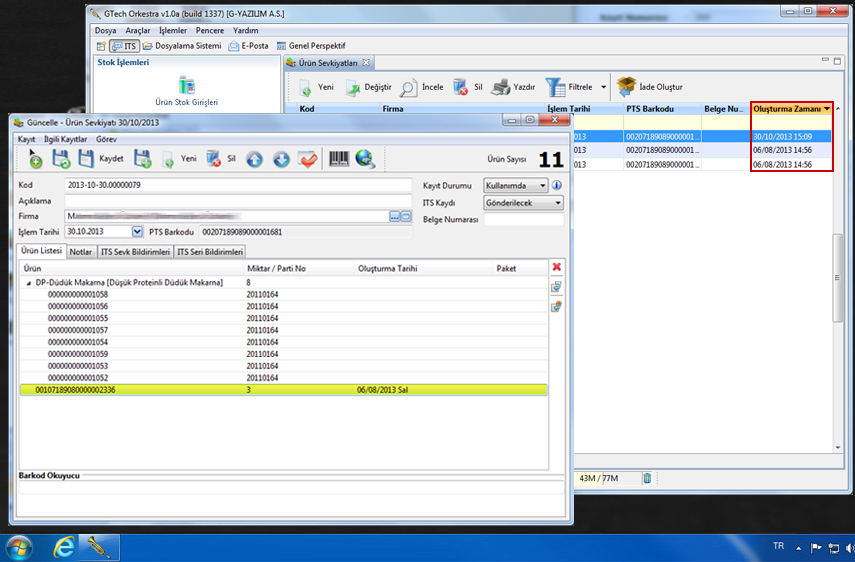The width and height of the screenshot is (855, 562).
Task: Click Yeni in Ürün Sevkiyatları toolbar
Action: point(316,87)
